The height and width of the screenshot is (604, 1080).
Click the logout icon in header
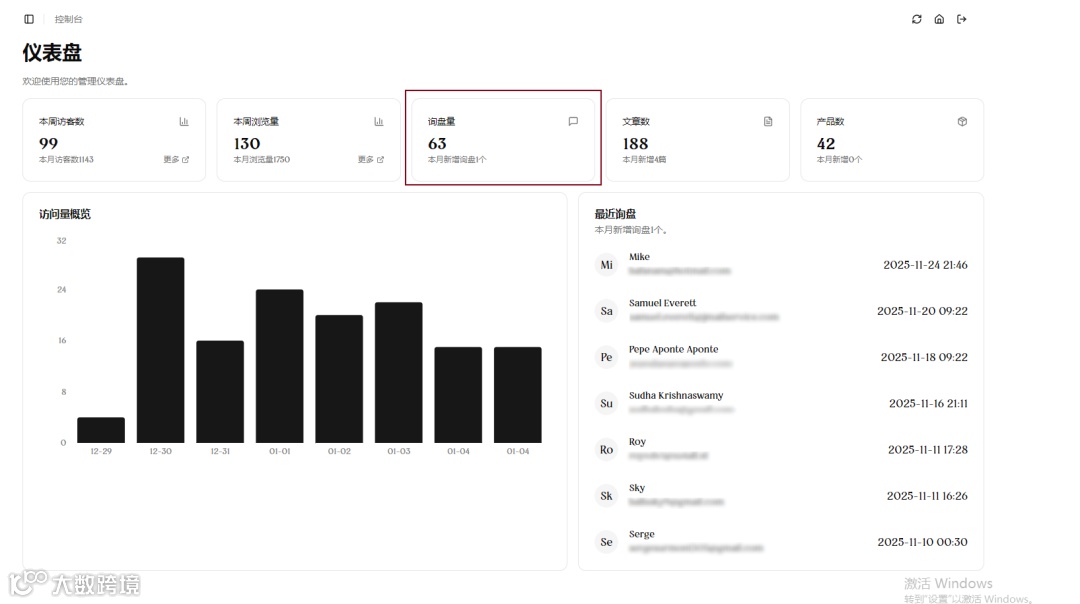tap(962, 19)
